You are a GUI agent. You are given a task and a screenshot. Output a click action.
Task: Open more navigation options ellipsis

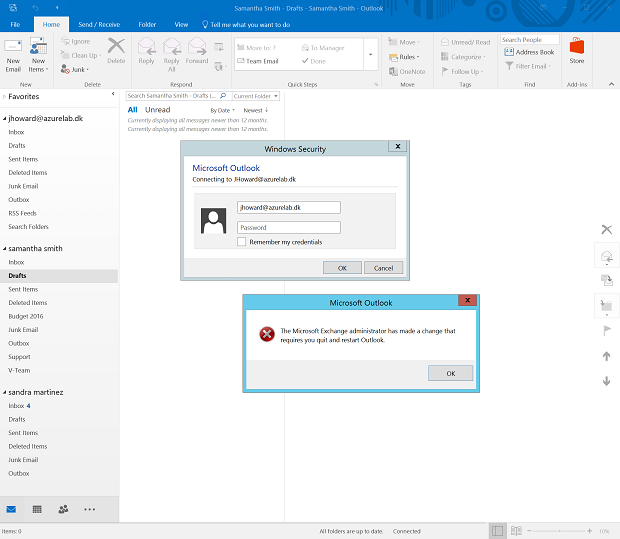pyautogui.click(x=89, y=509)
